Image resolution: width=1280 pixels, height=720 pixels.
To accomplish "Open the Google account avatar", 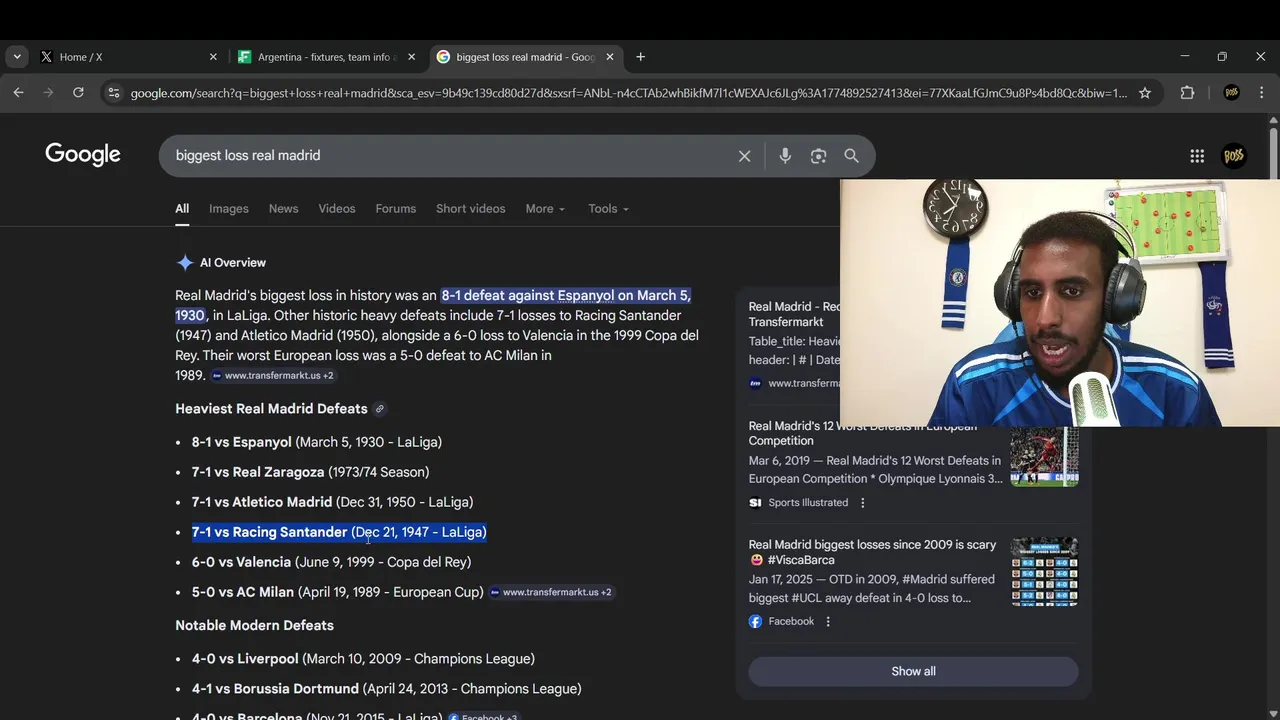I will pyautogui.click(x=1234, y=156).
